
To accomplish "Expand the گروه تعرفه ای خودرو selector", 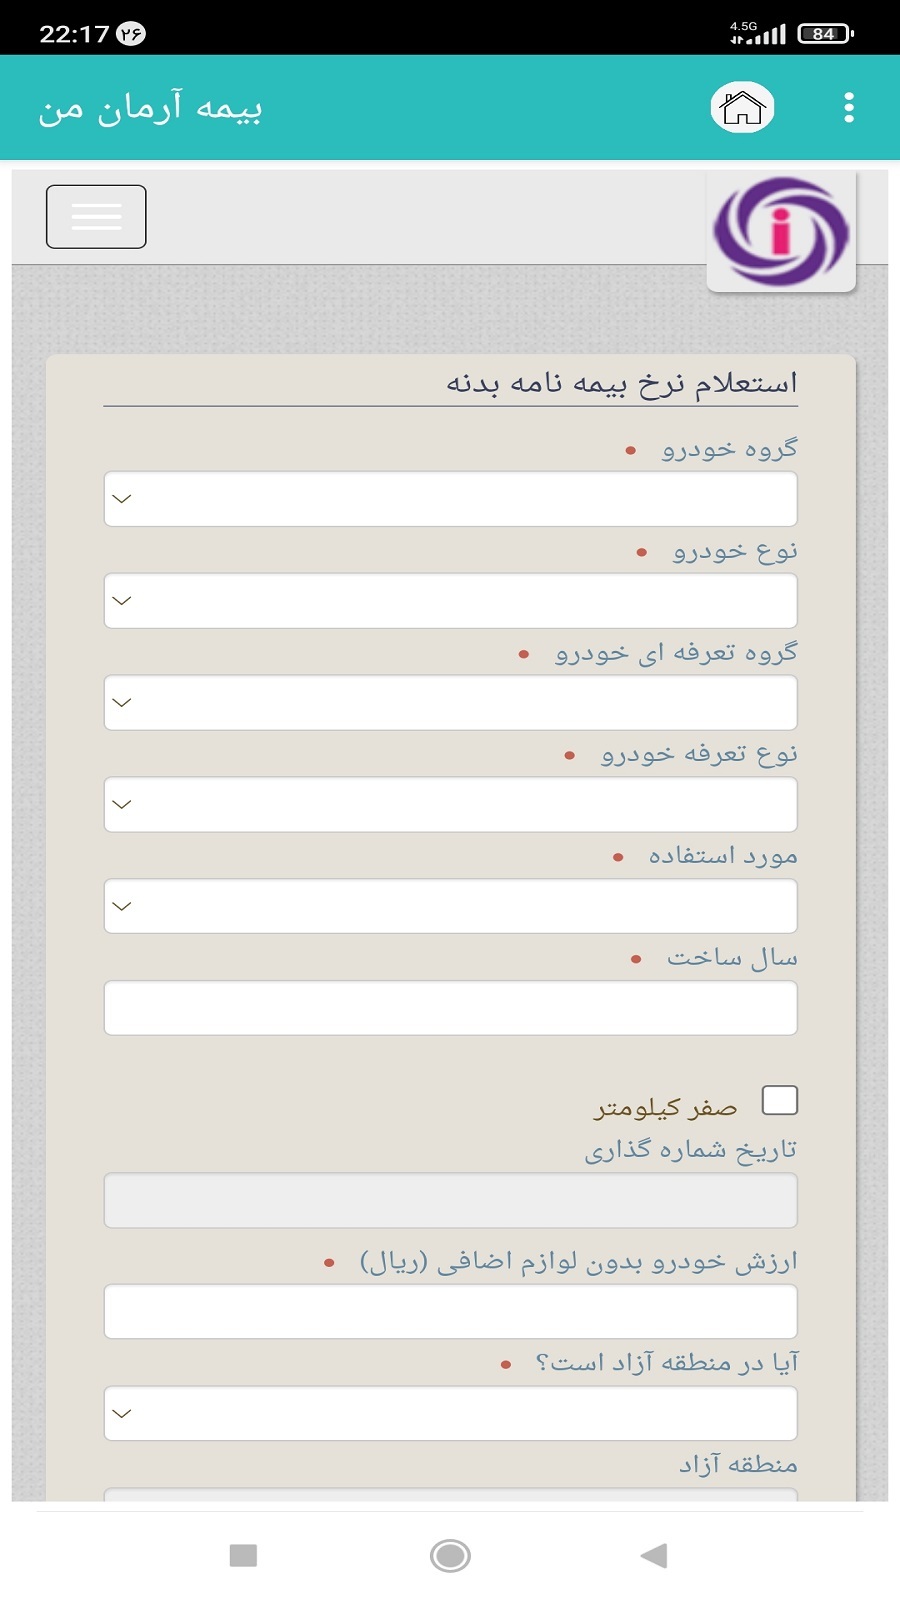I will coord(449,702).
